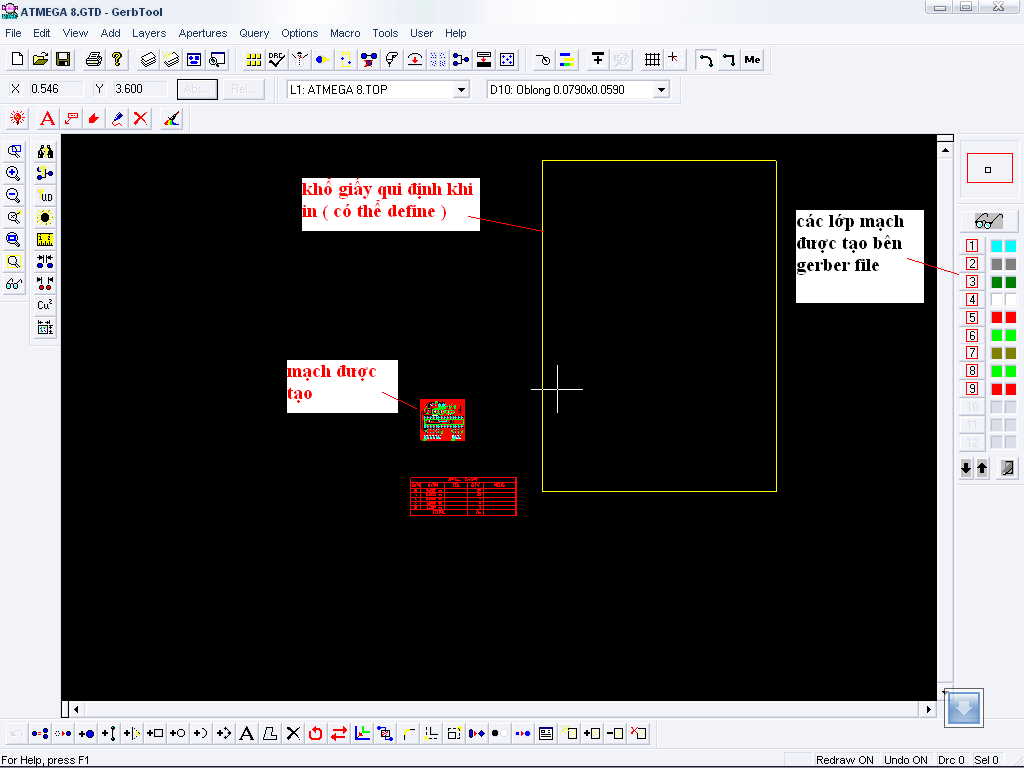Open the Macro menu

pyautogui.click(x=345, y=33)
